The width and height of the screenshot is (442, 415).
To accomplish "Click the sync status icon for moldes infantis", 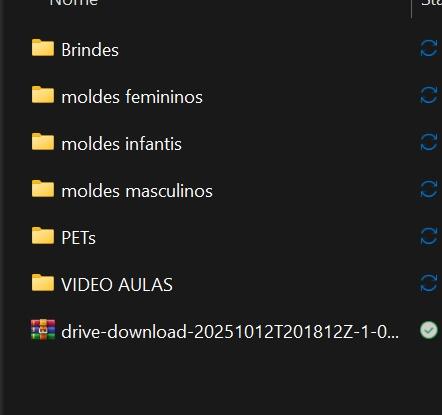I will click(429, 143).
